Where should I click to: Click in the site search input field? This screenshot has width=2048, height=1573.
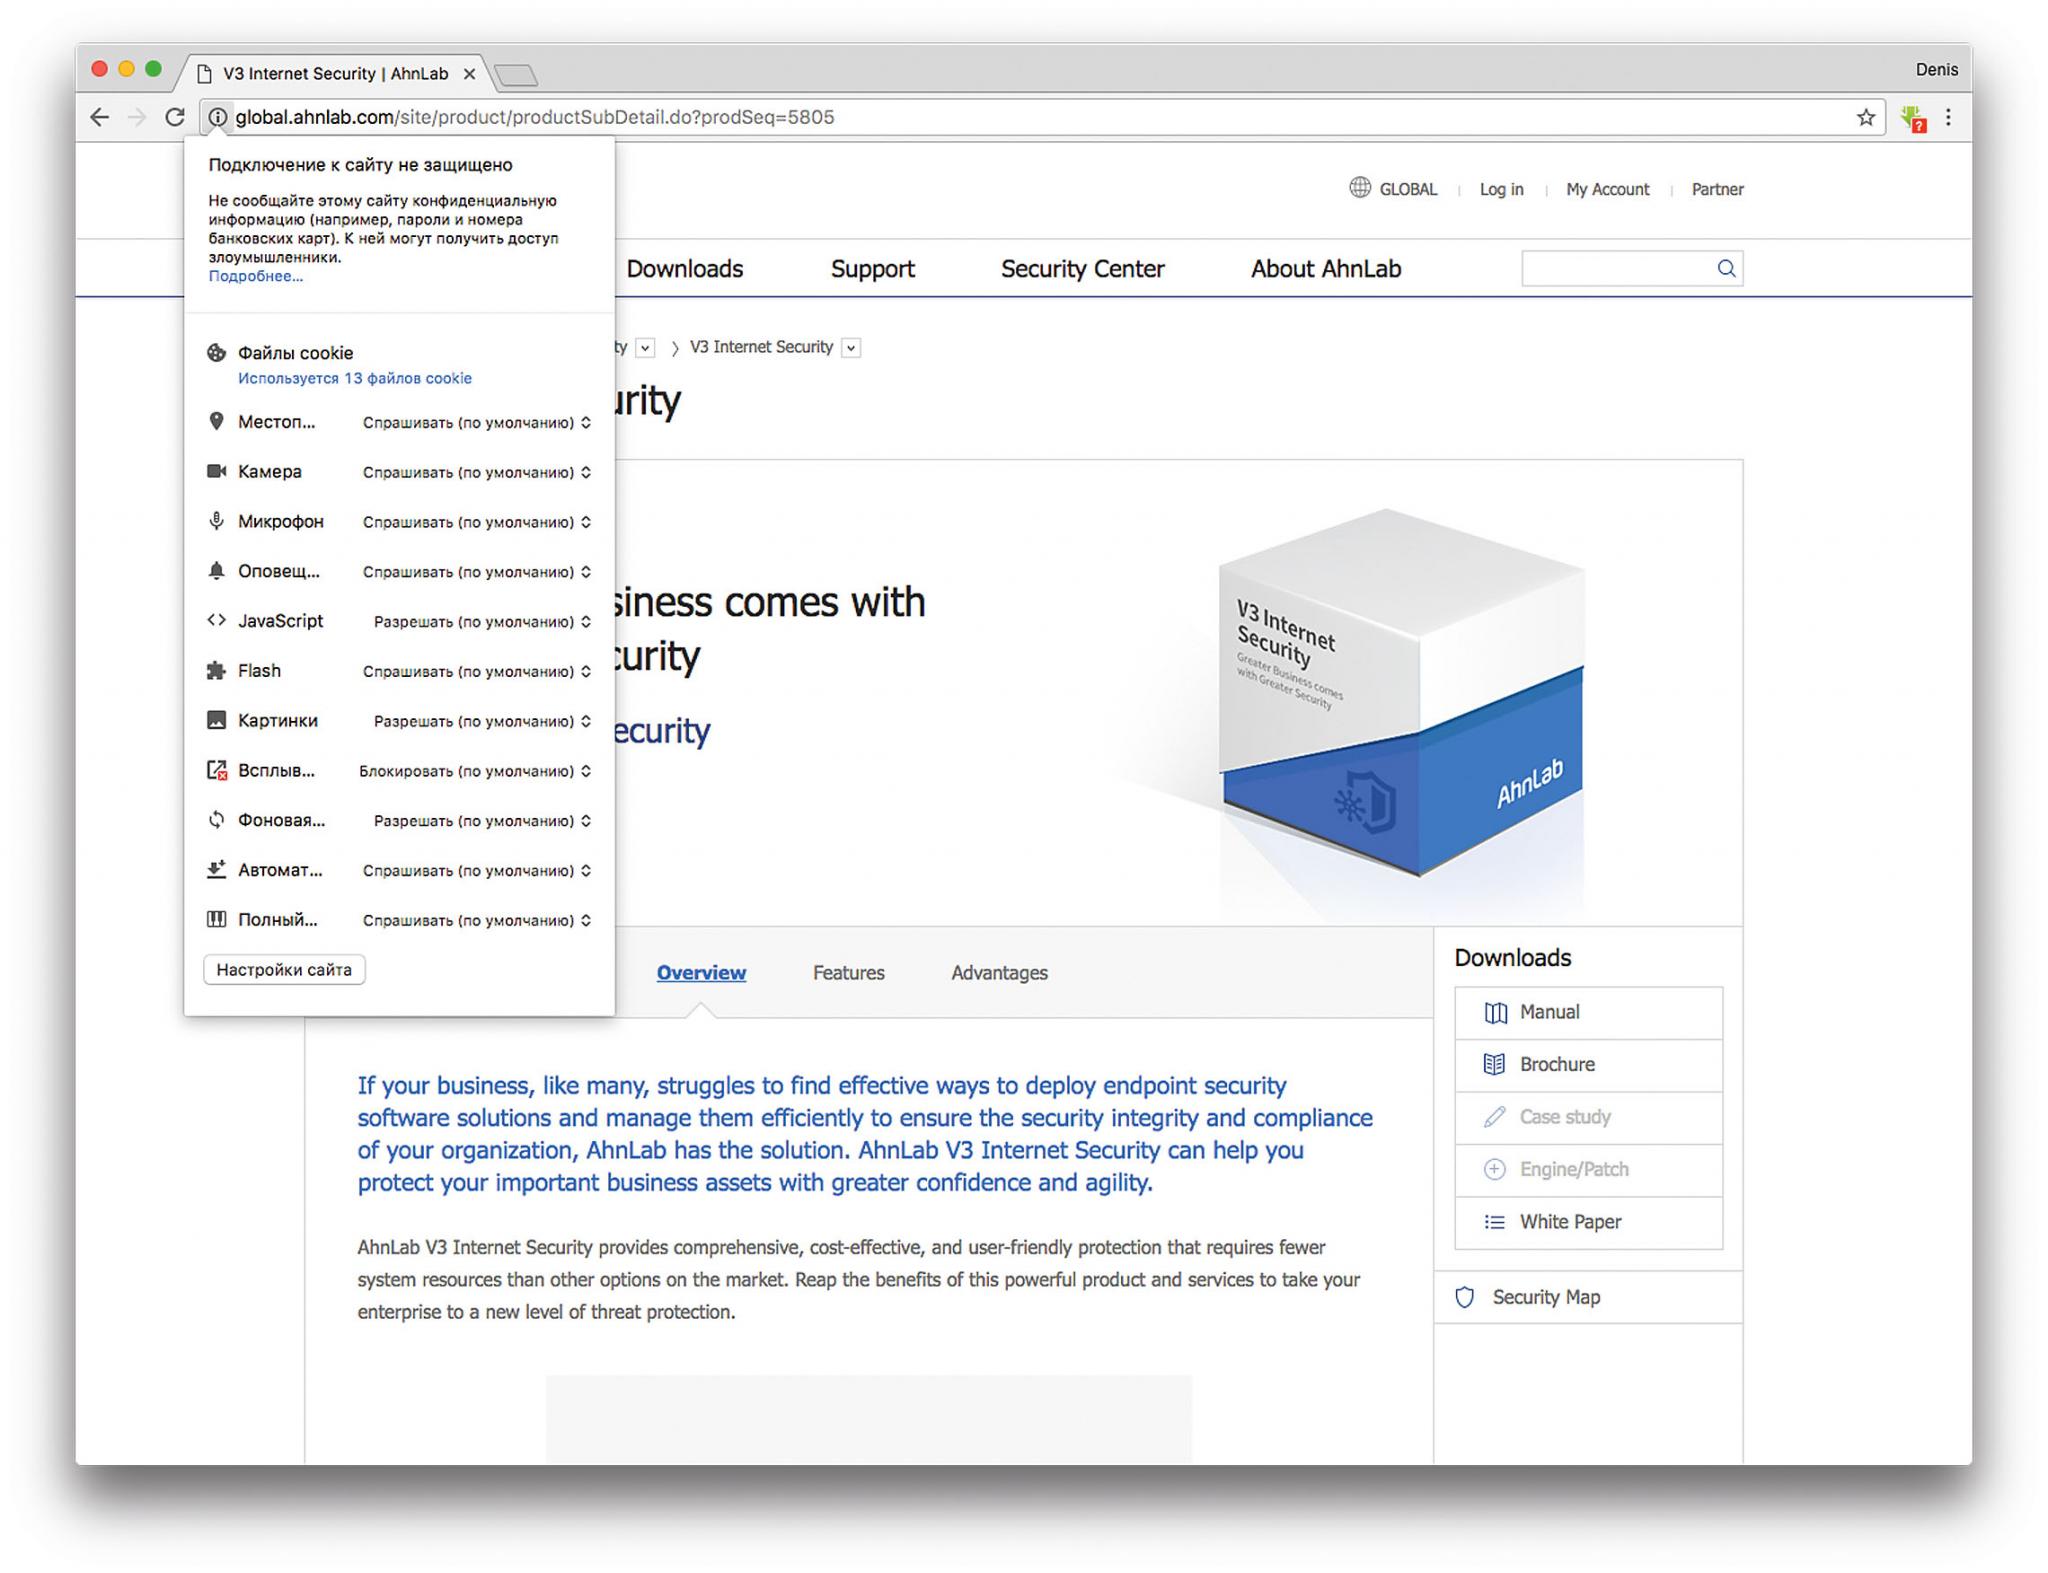click(1615, 268)
